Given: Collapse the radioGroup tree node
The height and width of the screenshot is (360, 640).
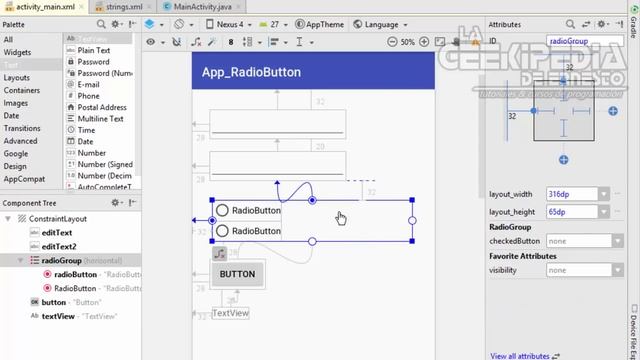Looking at the screenshot, I should pos(20,260).
